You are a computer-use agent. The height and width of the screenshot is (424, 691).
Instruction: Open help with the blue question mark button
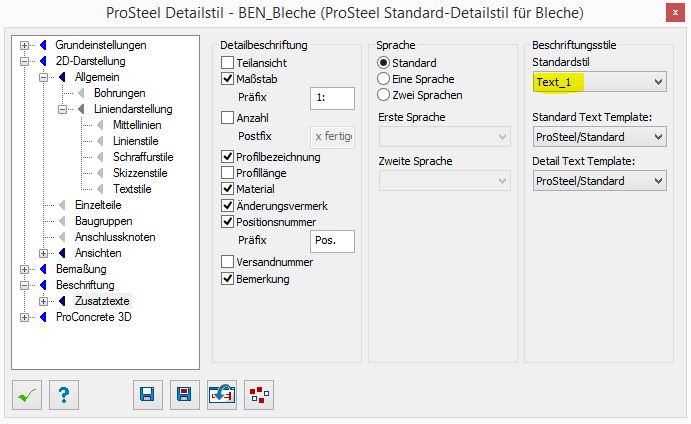click(64, 395)
